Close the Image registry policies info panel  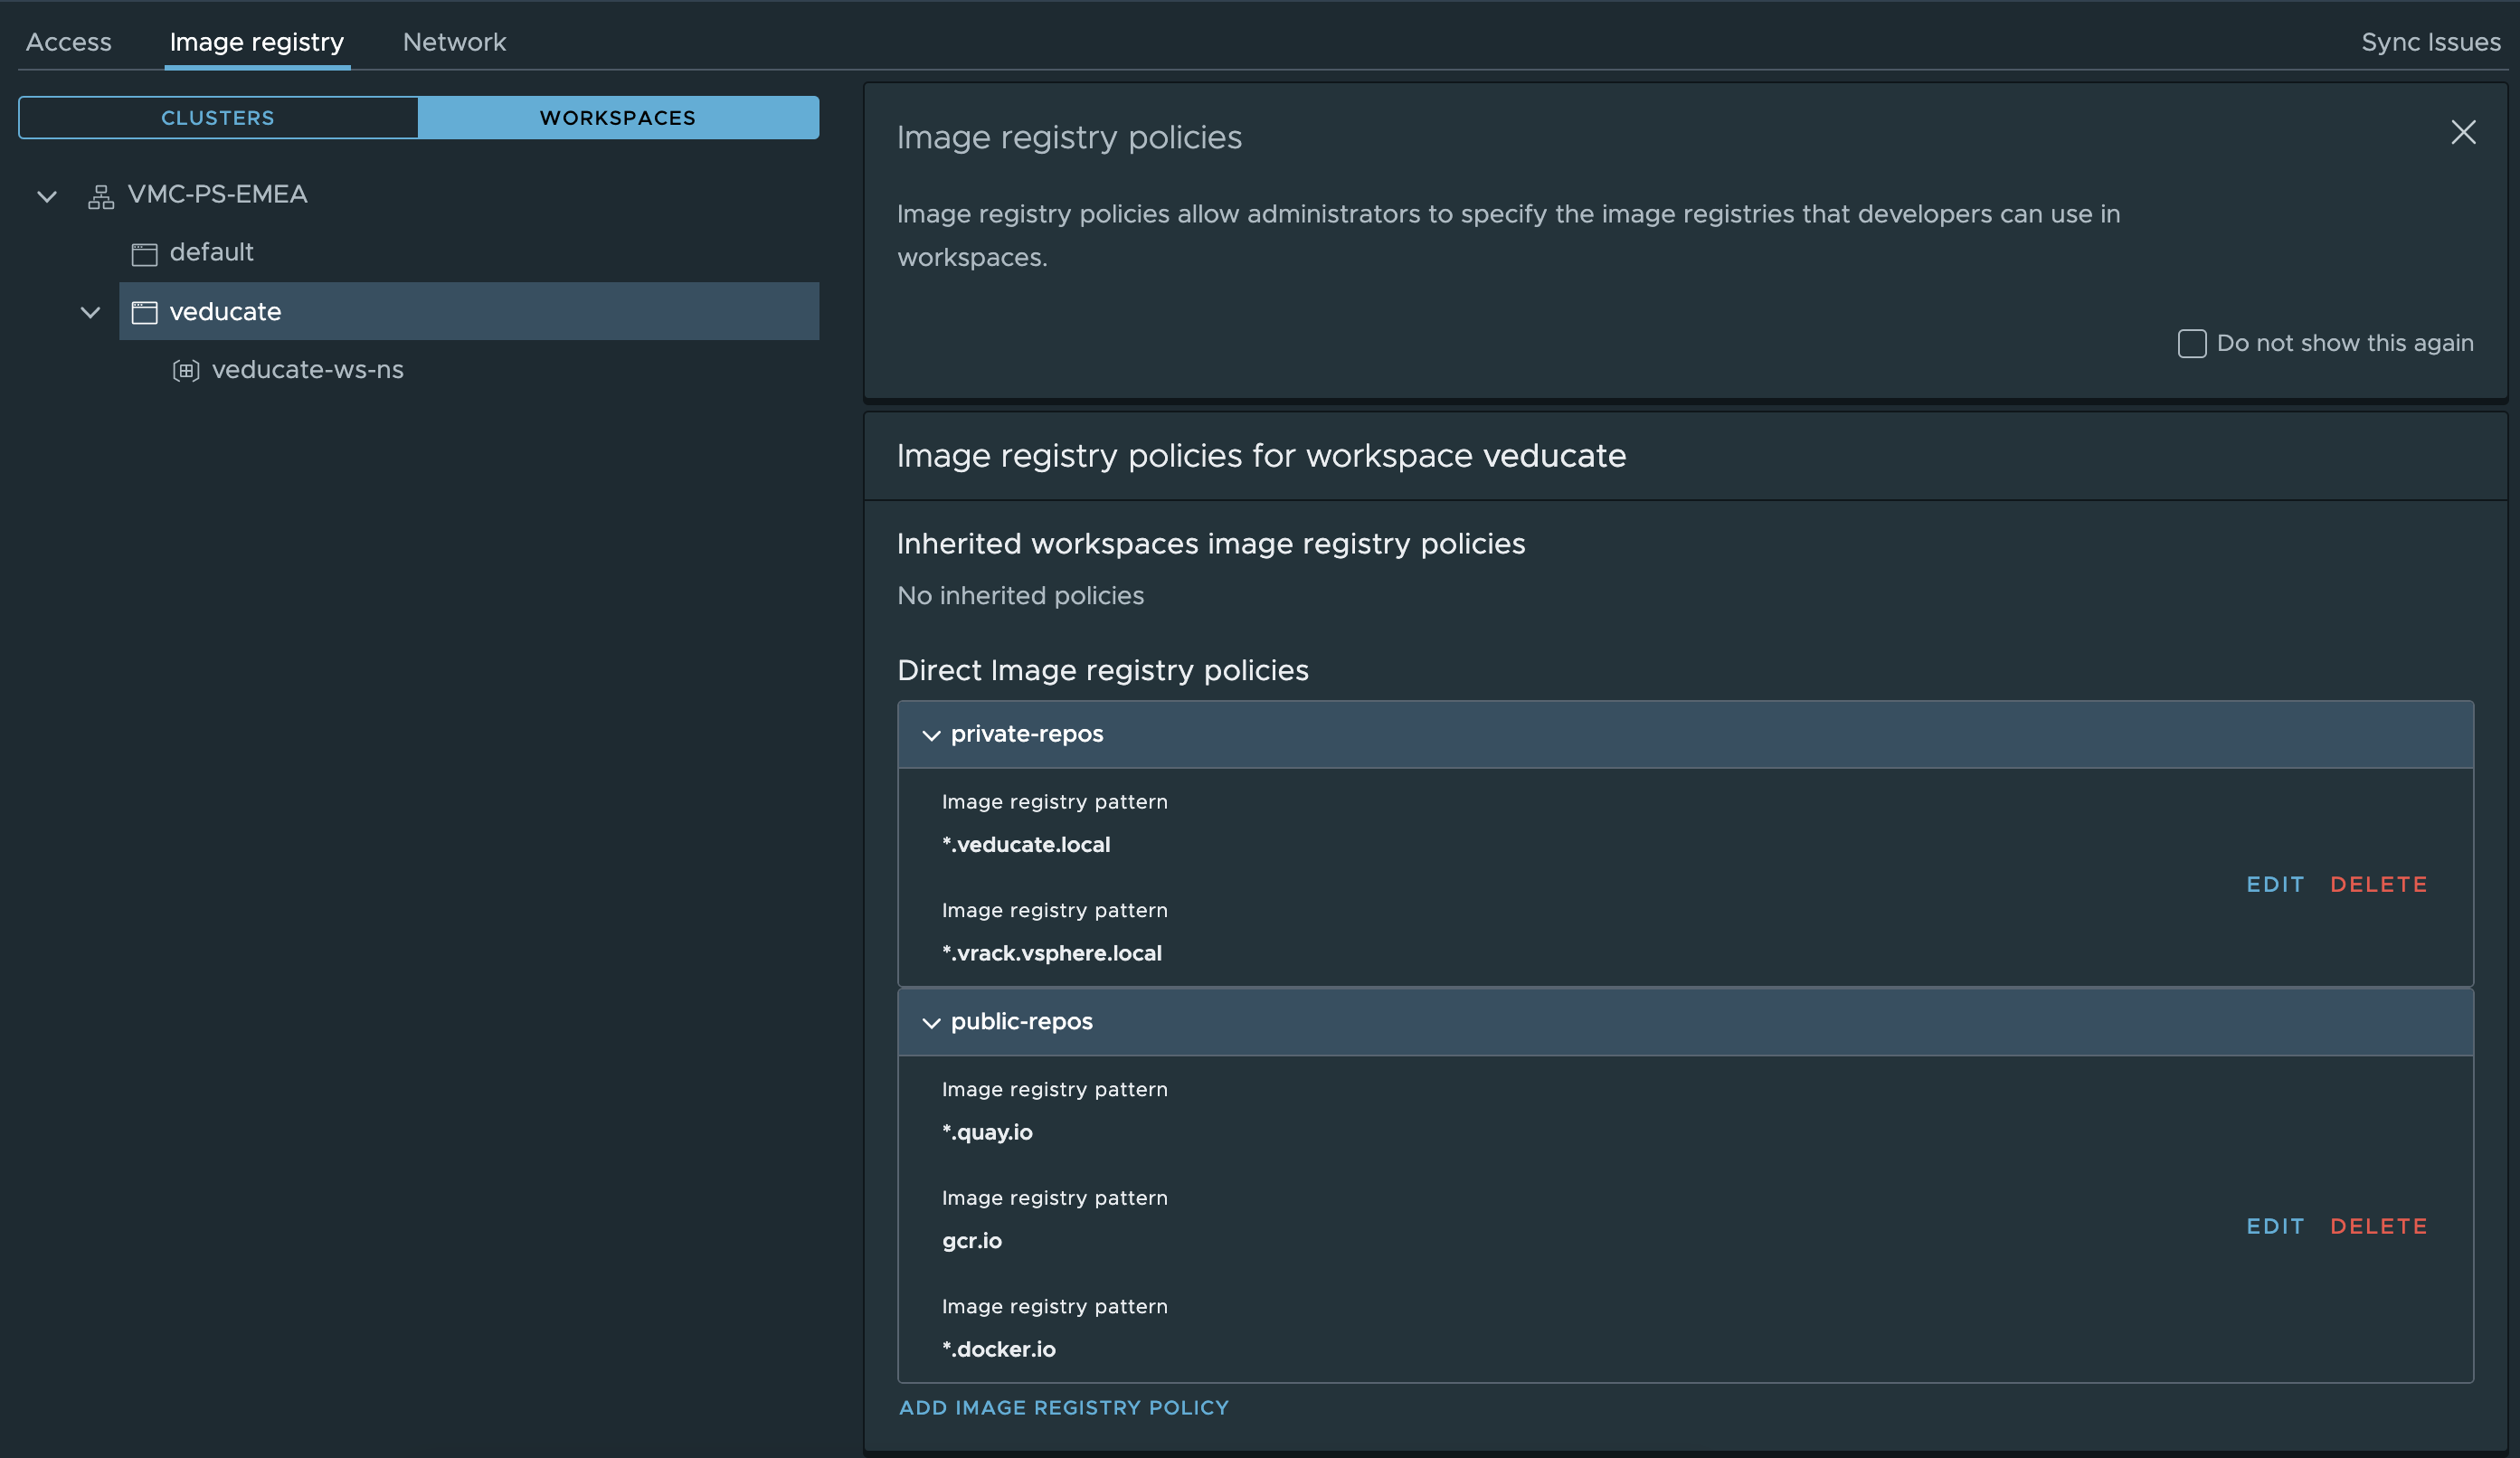2462,132
